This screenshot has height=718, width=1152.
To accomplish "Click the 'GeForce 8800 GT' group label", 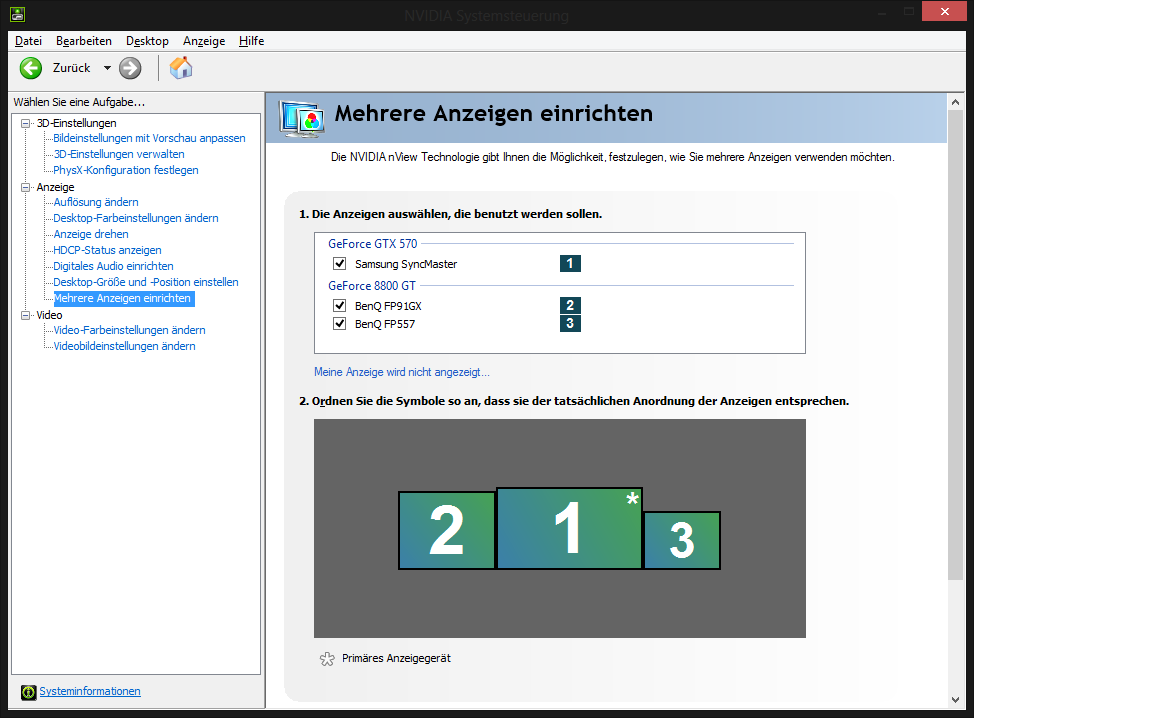I will (372, 286).
